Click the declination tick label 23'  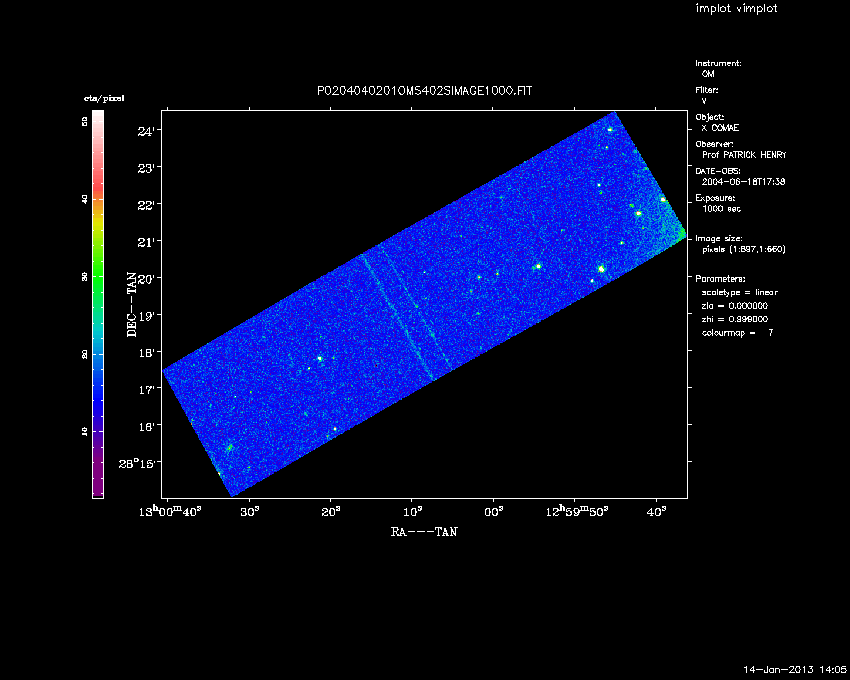(146, 168)
